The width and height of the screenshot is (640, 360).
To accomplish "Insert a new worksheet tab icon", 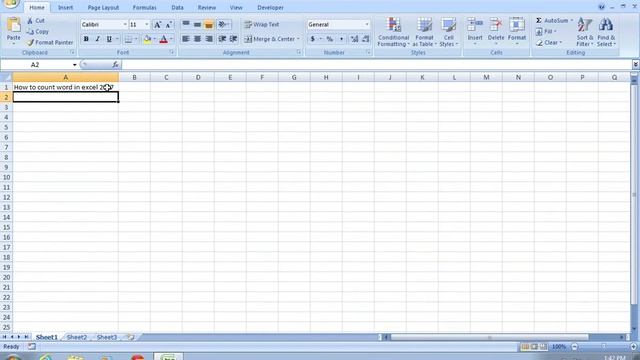I will [130, 337].
